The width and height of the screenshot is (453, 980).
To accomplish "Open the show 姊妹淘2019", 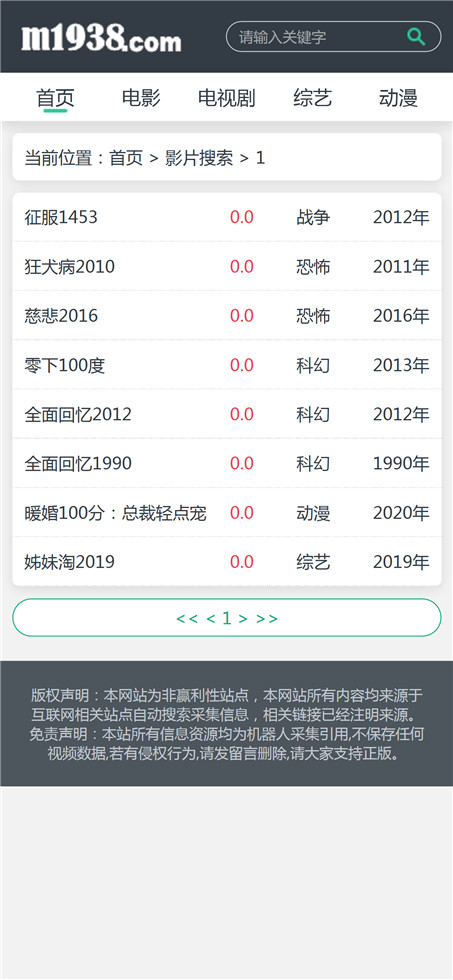I will pyautogui.click(x=69, y=561).
